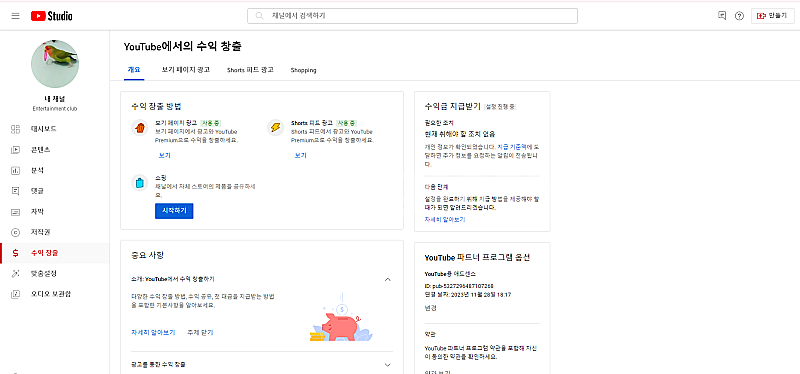800x374 pixels.
Task: Click 자세히 알아보기 link beside 주제 닫기
Action: coord(153,332)
